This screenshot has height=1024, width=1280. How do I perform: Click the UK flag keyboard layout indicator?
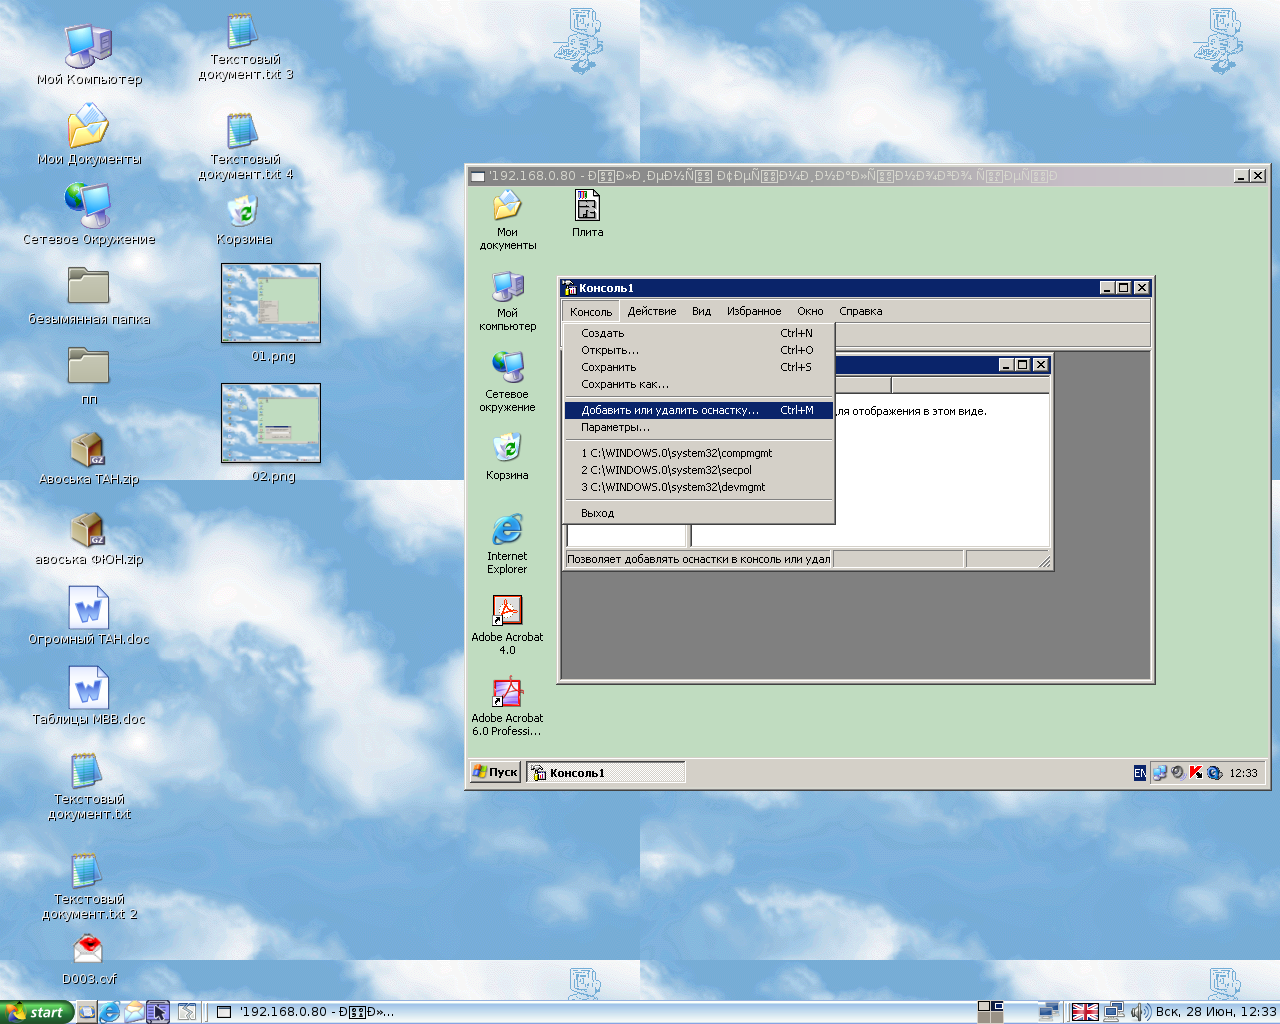(1085, 1012)
